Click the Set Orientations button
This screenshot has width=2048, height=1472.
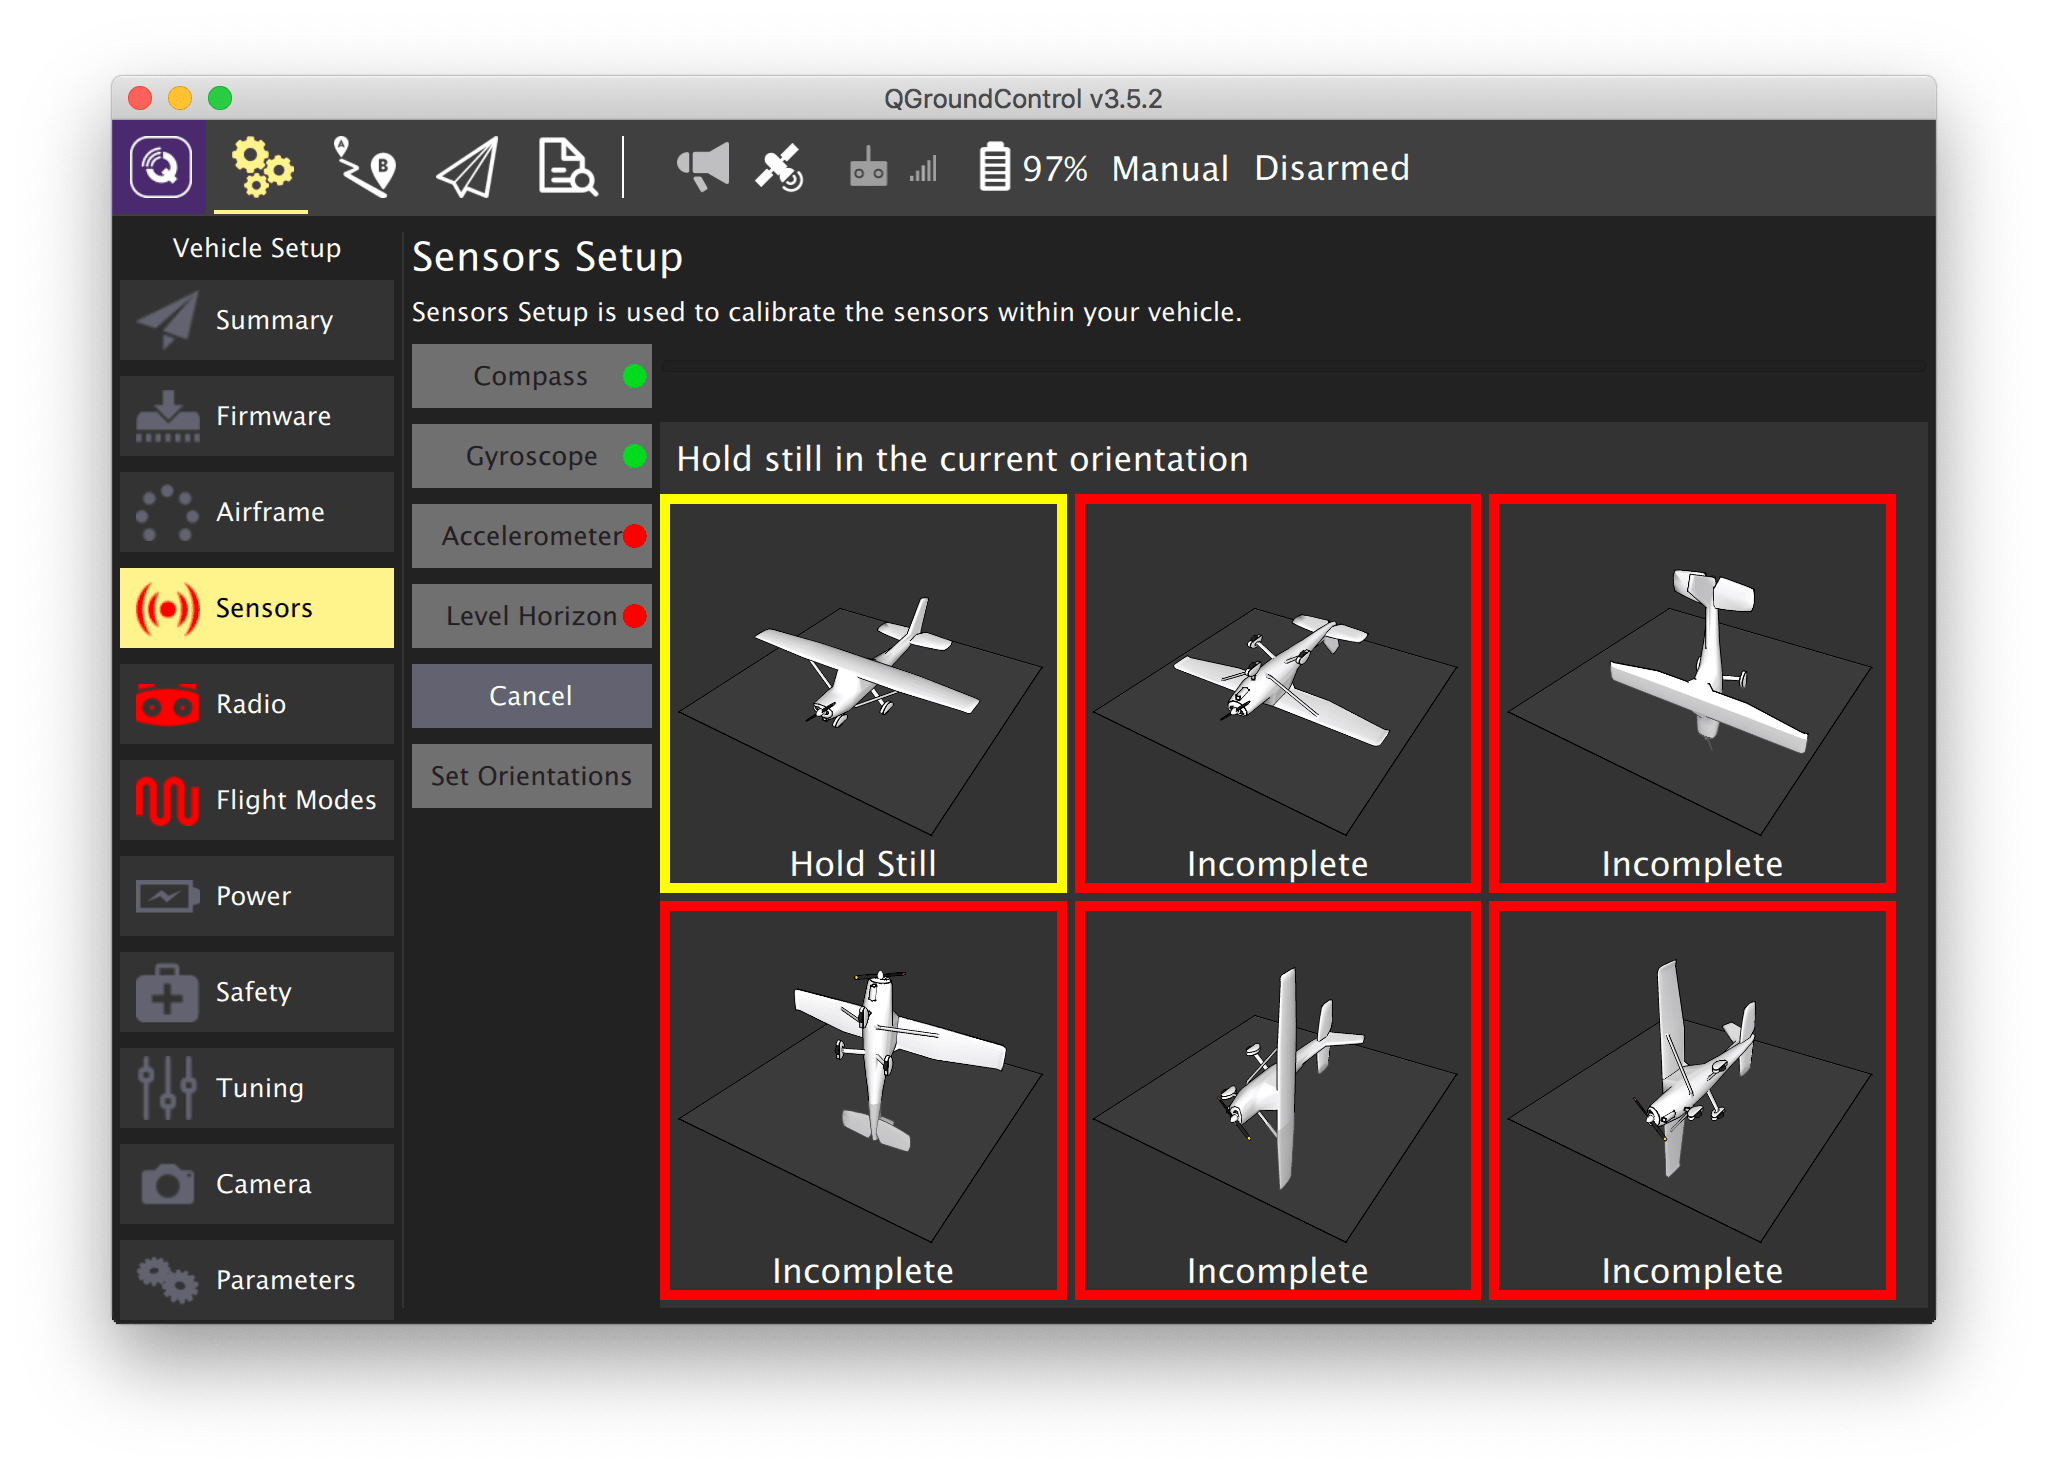pyautogui.click(x=531, y=777)
